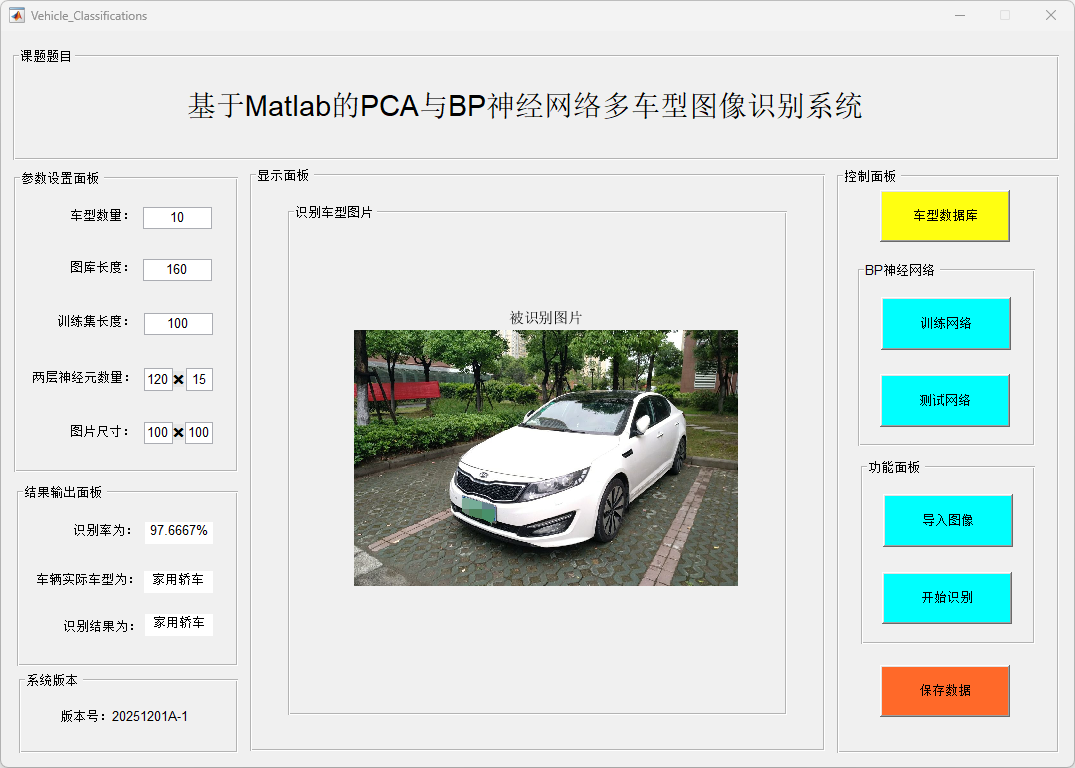1075x768 pixels.
Task: Select the image width field in 图片尺寸
Action: (158, 433)
